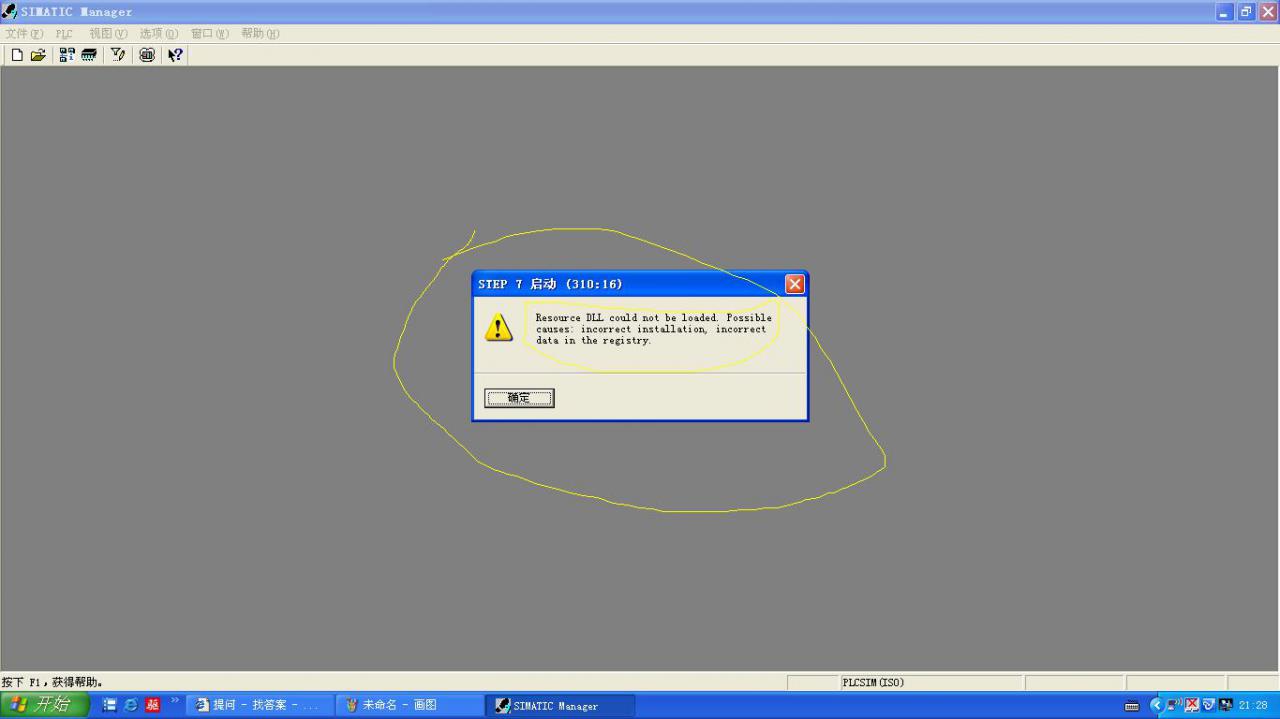This screenshot has width=1280, height=719.
Task: Expand the quick launch chevron on taskbar
Action: tap(176, 701)
